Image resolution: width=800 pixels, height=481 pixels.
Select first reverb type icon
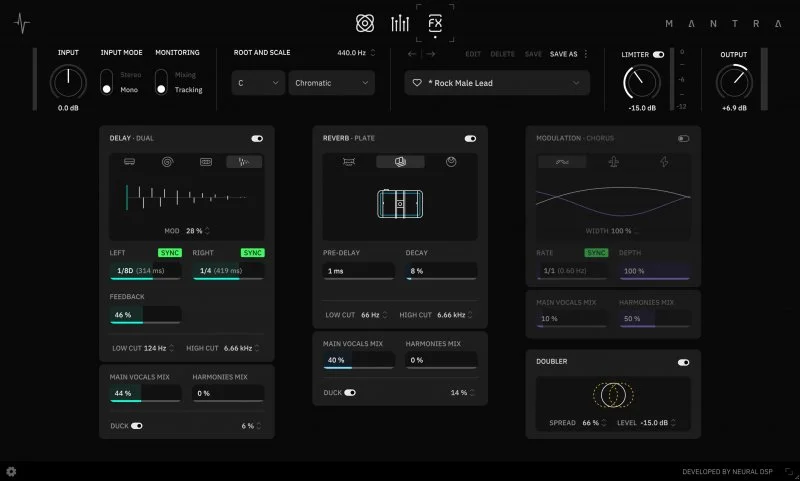[349, 162]
